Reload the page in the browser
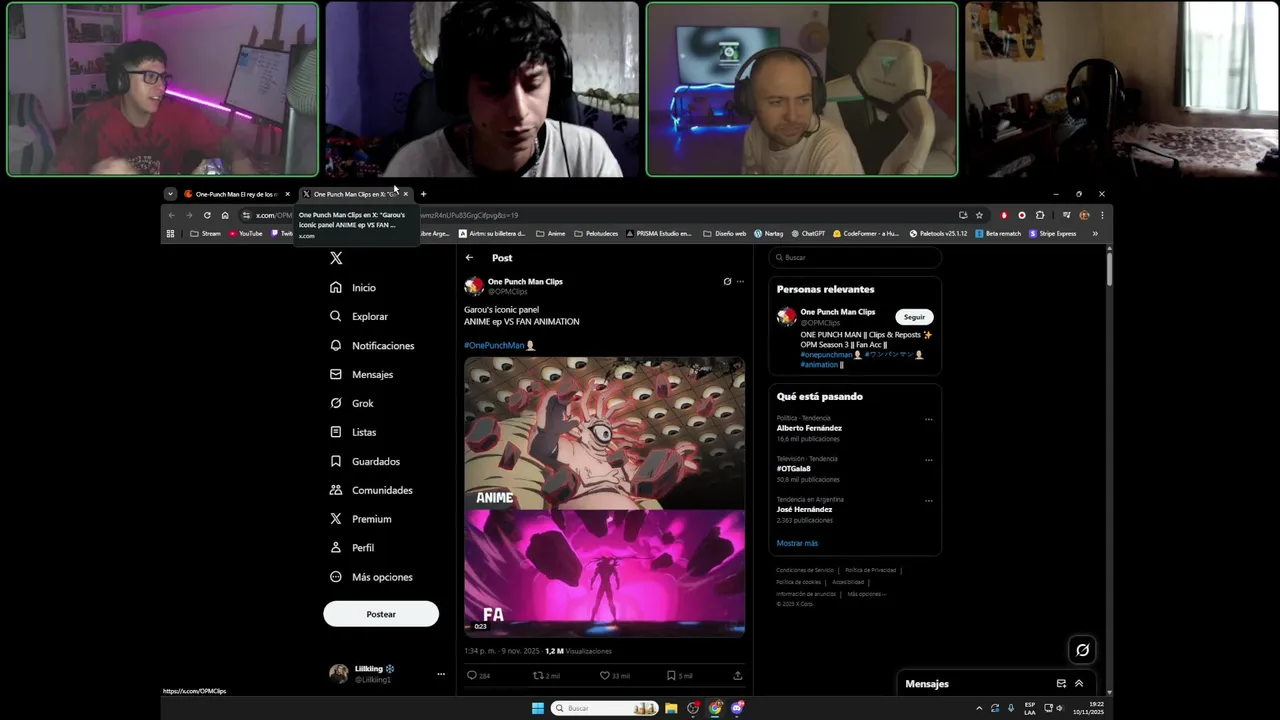Image resolution: width=1280 pixels, height=720 pixels. (x=207, y=215)
